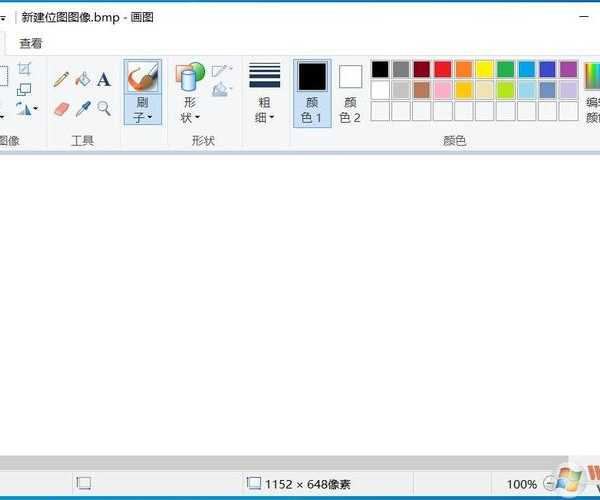
Task: Click the zoom out minus button
Action: pyautogui.click(x=549, y=484)
